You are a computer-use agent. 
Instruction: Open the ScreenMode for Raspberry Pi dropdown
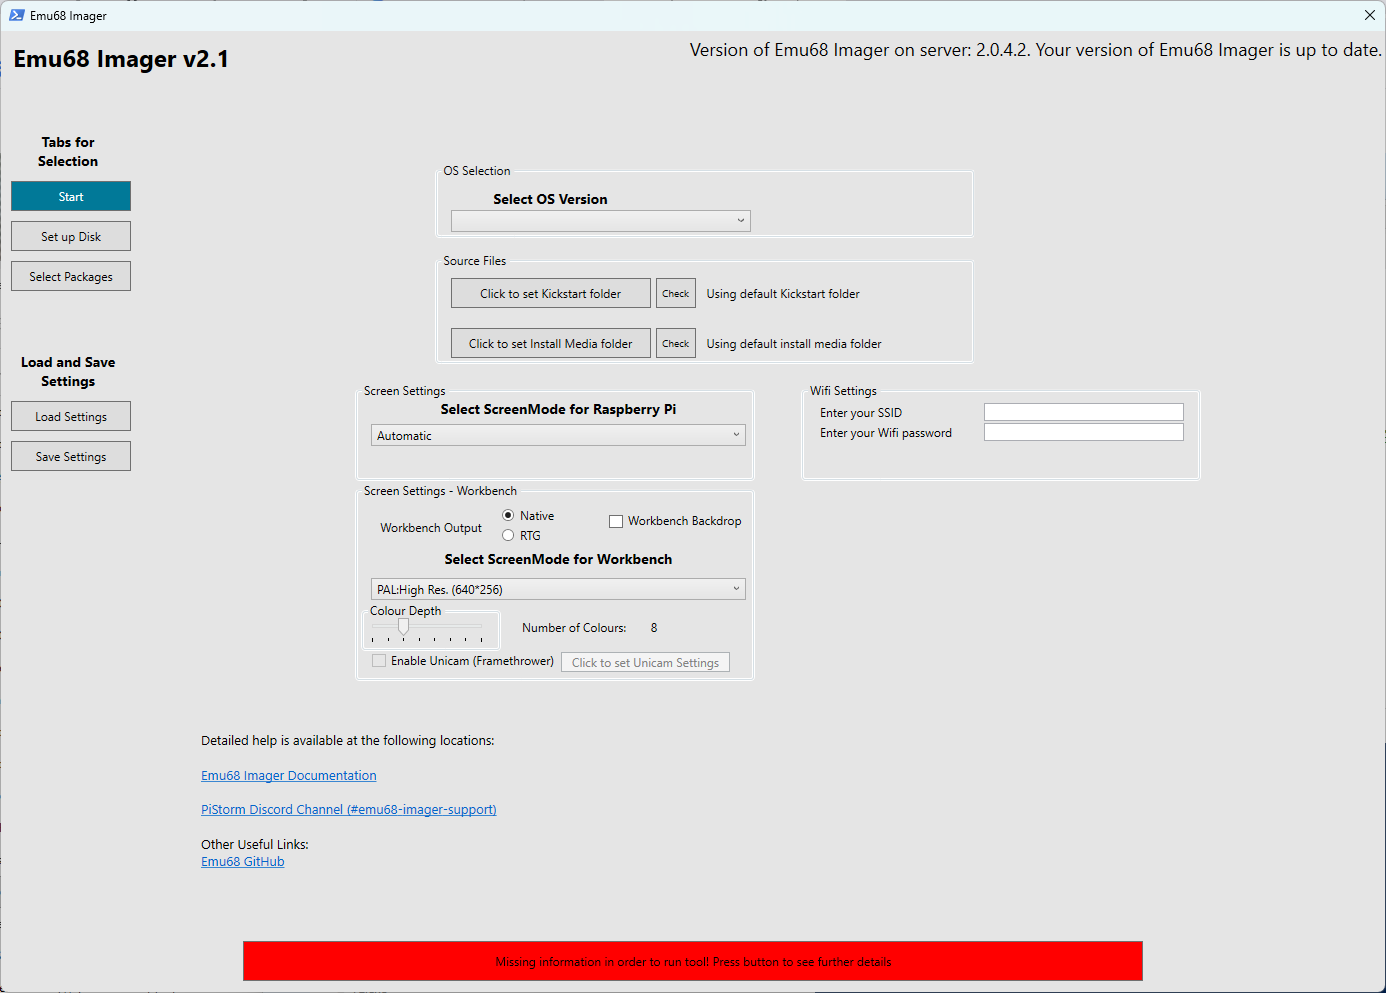(557, 434)
